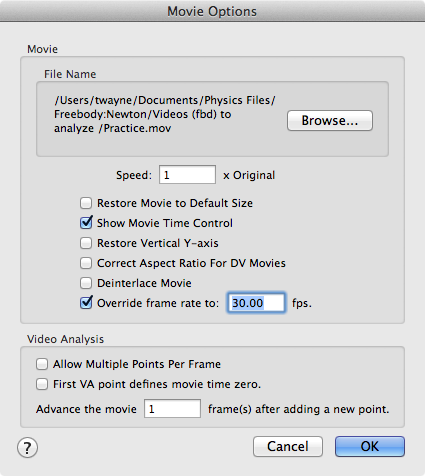
Task: Enable Restore Movie to Default Size
Action: (86, 203)
